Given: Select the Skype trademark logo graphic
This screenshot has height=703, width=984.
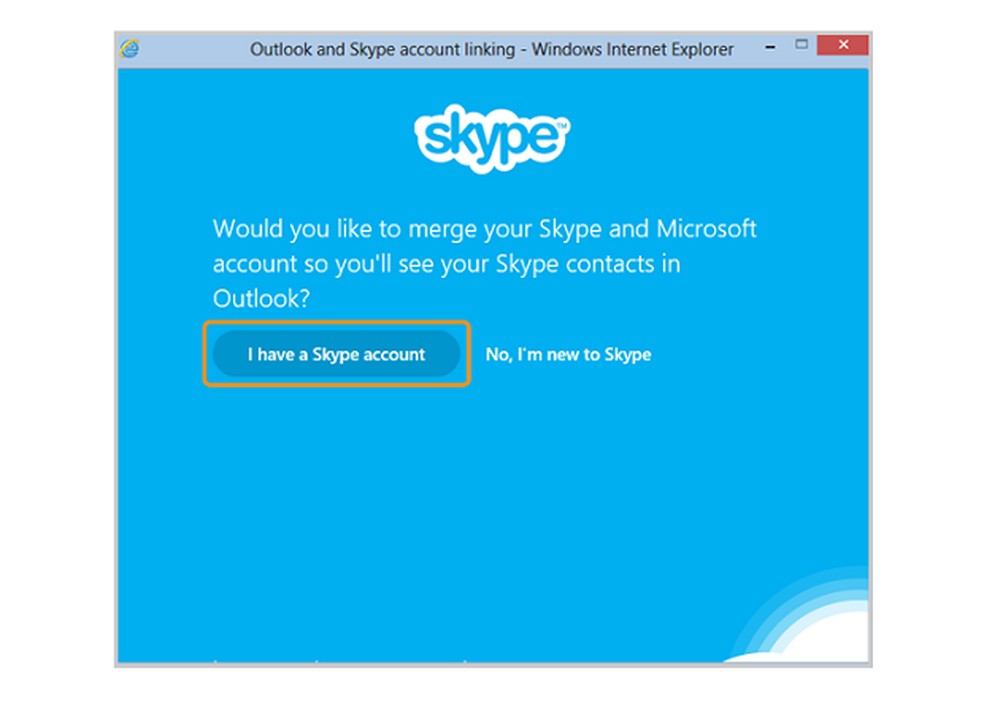Looking at the screenshot, I should (x=492, y=137).
